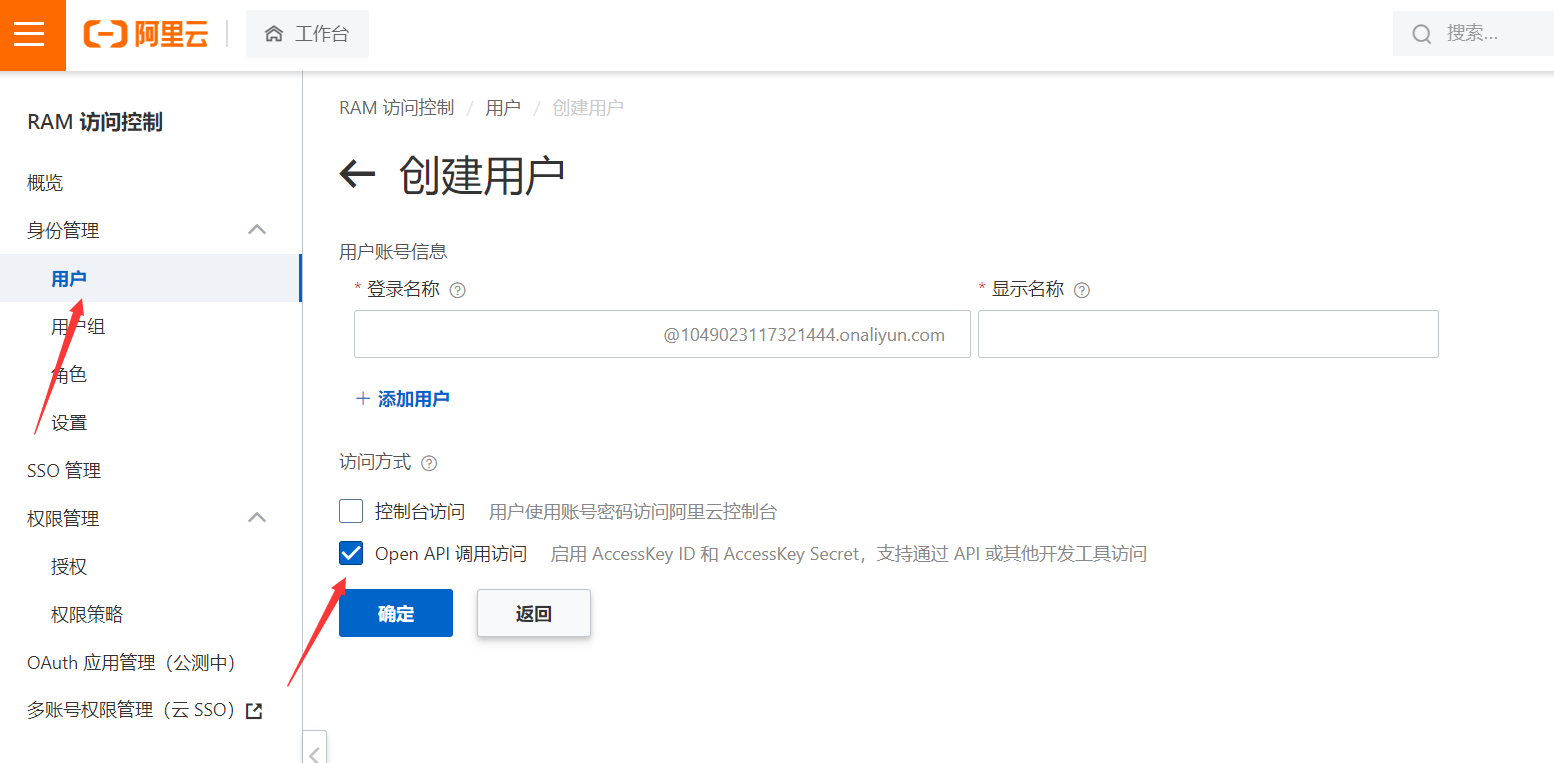Click the 访问方式 section label
The image size is (1554, 763).
pos(375,462)
